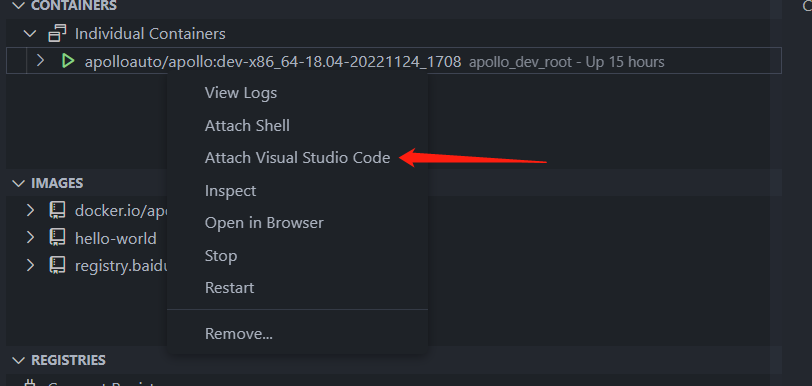Choose Remove... from the context menu

point(239,334)
